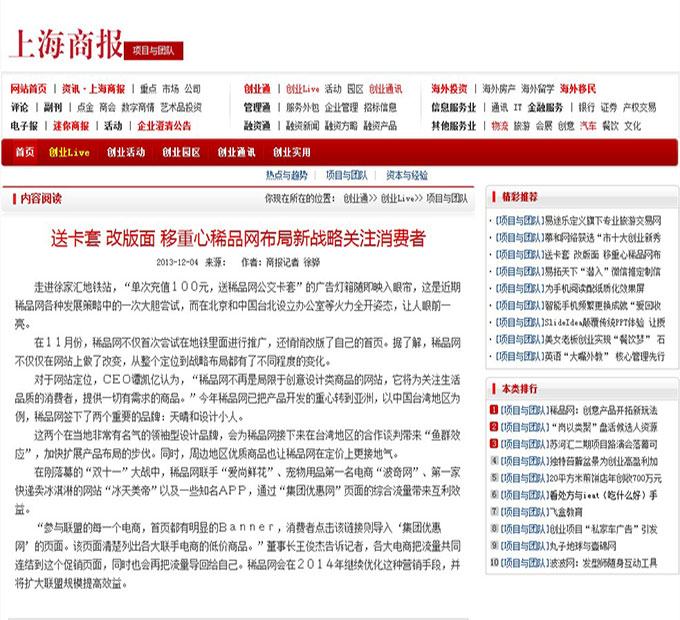Switch to 资本与经验 sub-tab
The width and height of the screenshot is (680, 620).
pyautogui.click(x=407, y=175)
